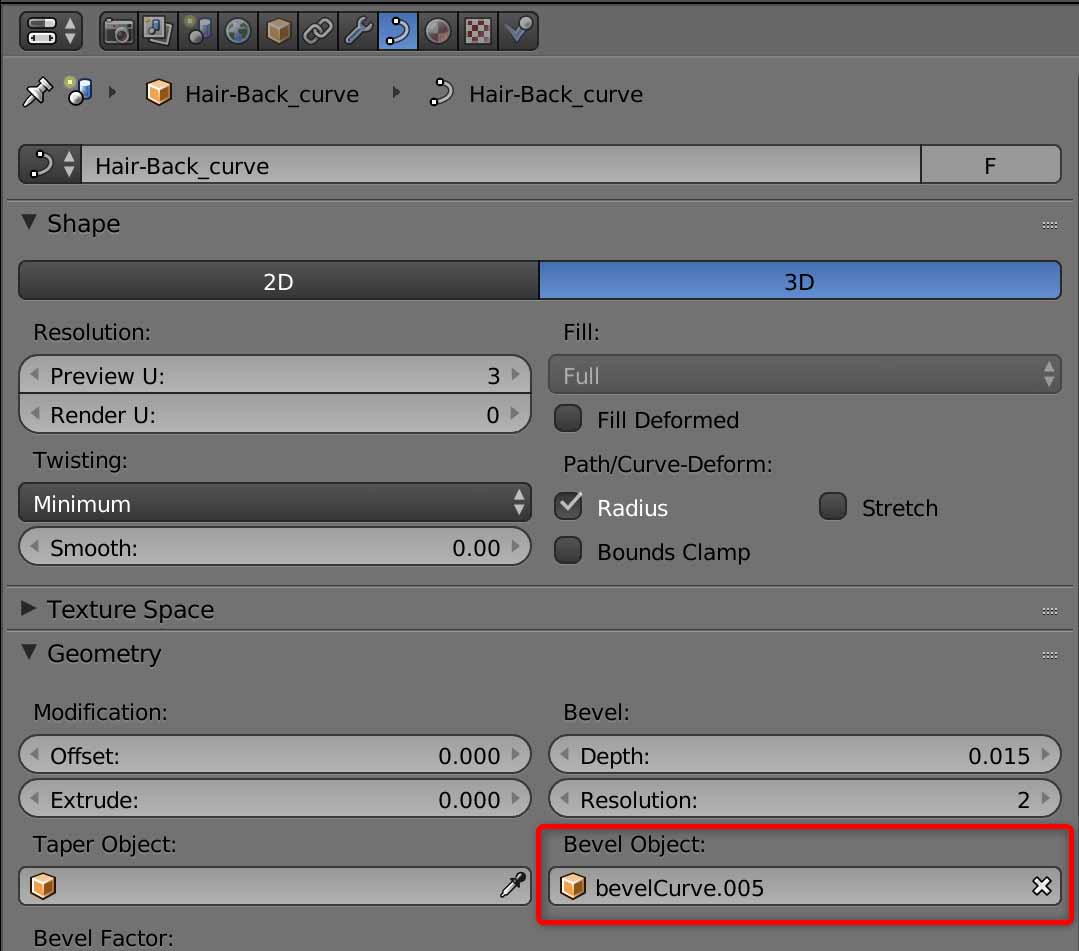Open the Texture checkerboard tab
This screenshot has height=951, width=1079.
click(477, 31)
